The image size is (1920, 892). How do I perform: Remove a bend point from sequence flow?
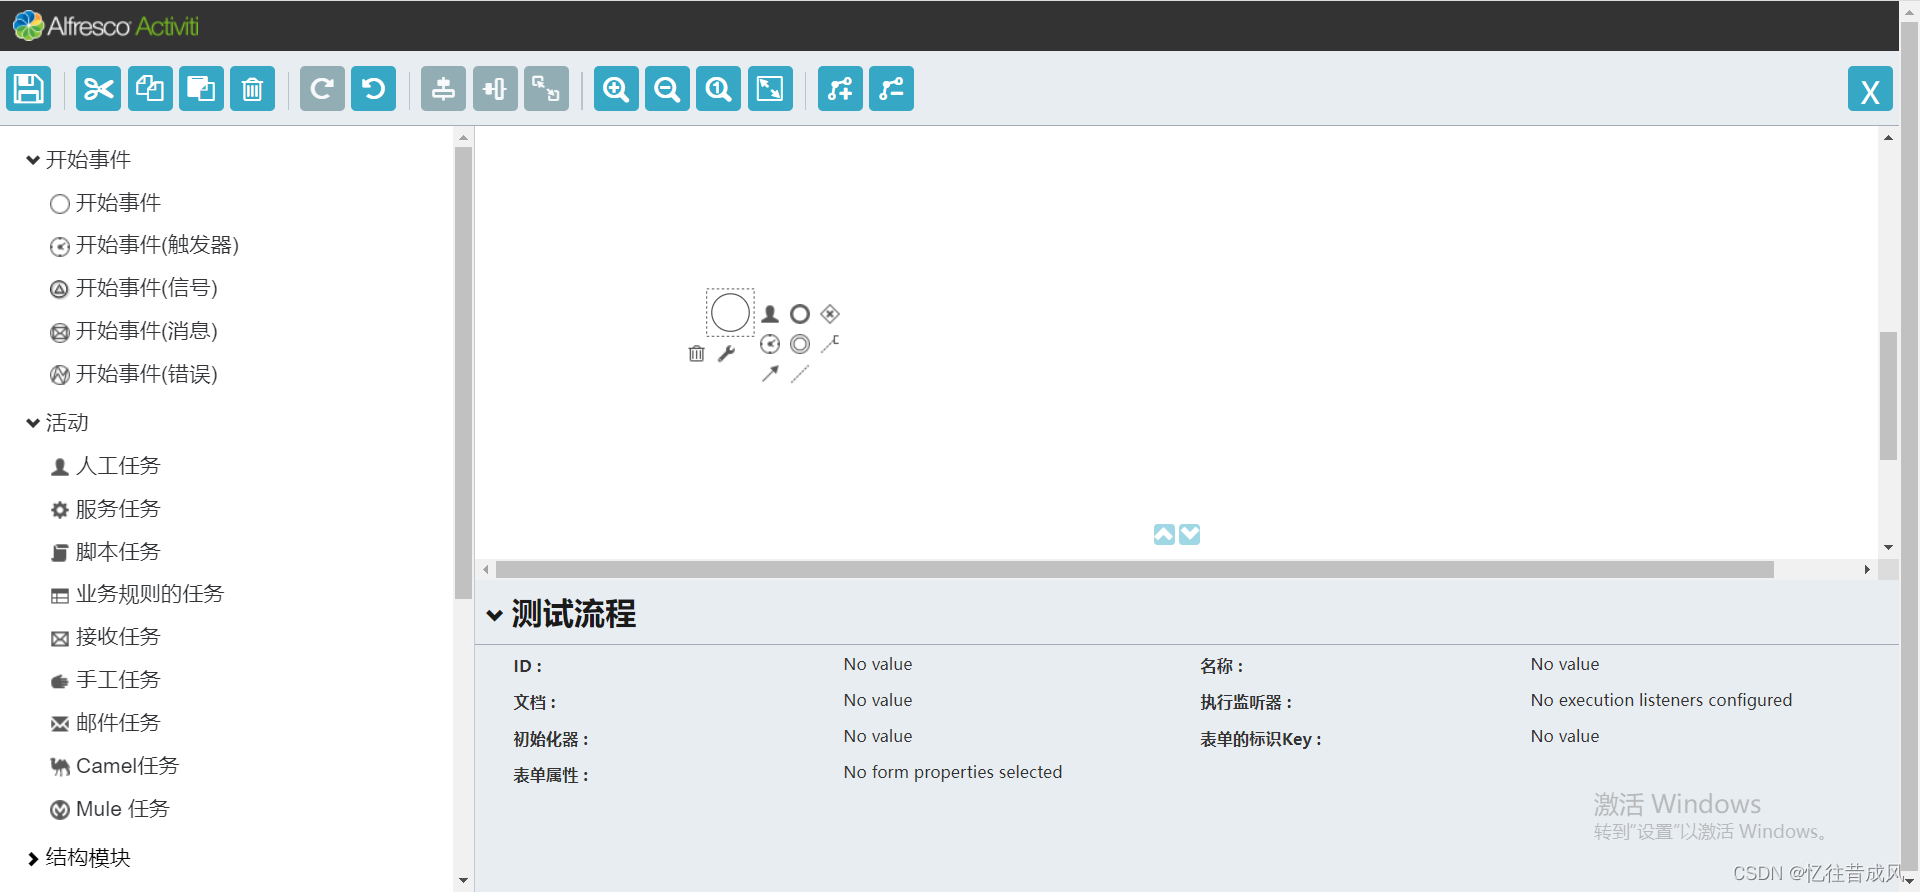point(891,89)
